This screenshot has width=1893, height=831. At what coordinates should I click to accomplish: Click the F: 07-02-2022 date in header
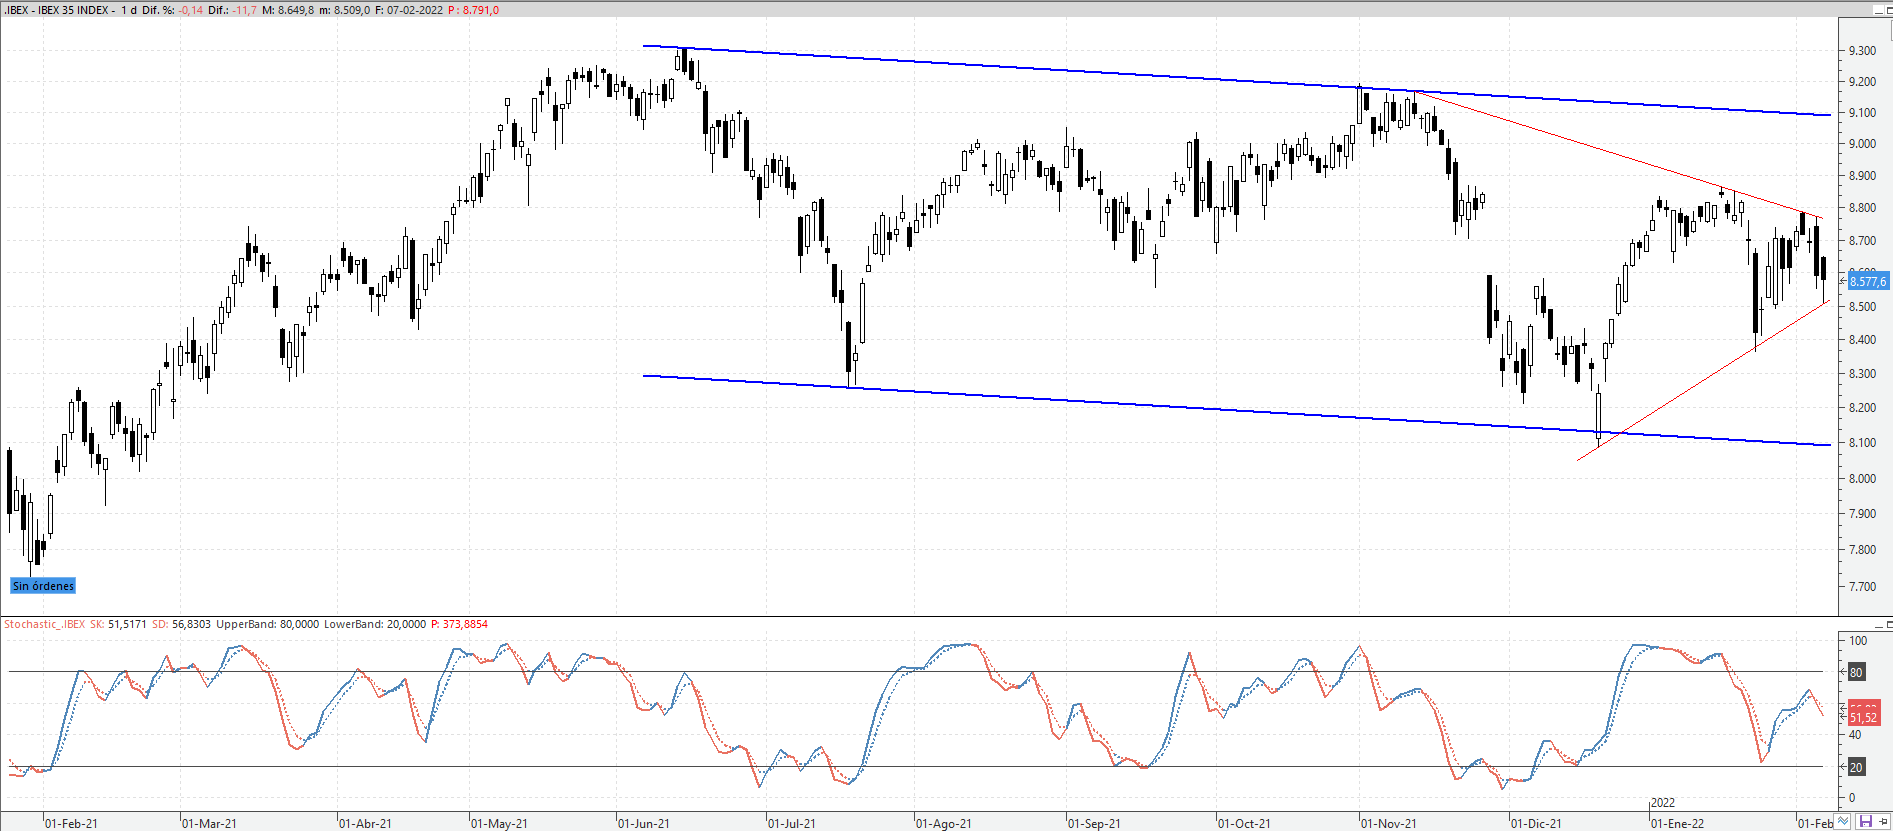click(x=409, y=10)
